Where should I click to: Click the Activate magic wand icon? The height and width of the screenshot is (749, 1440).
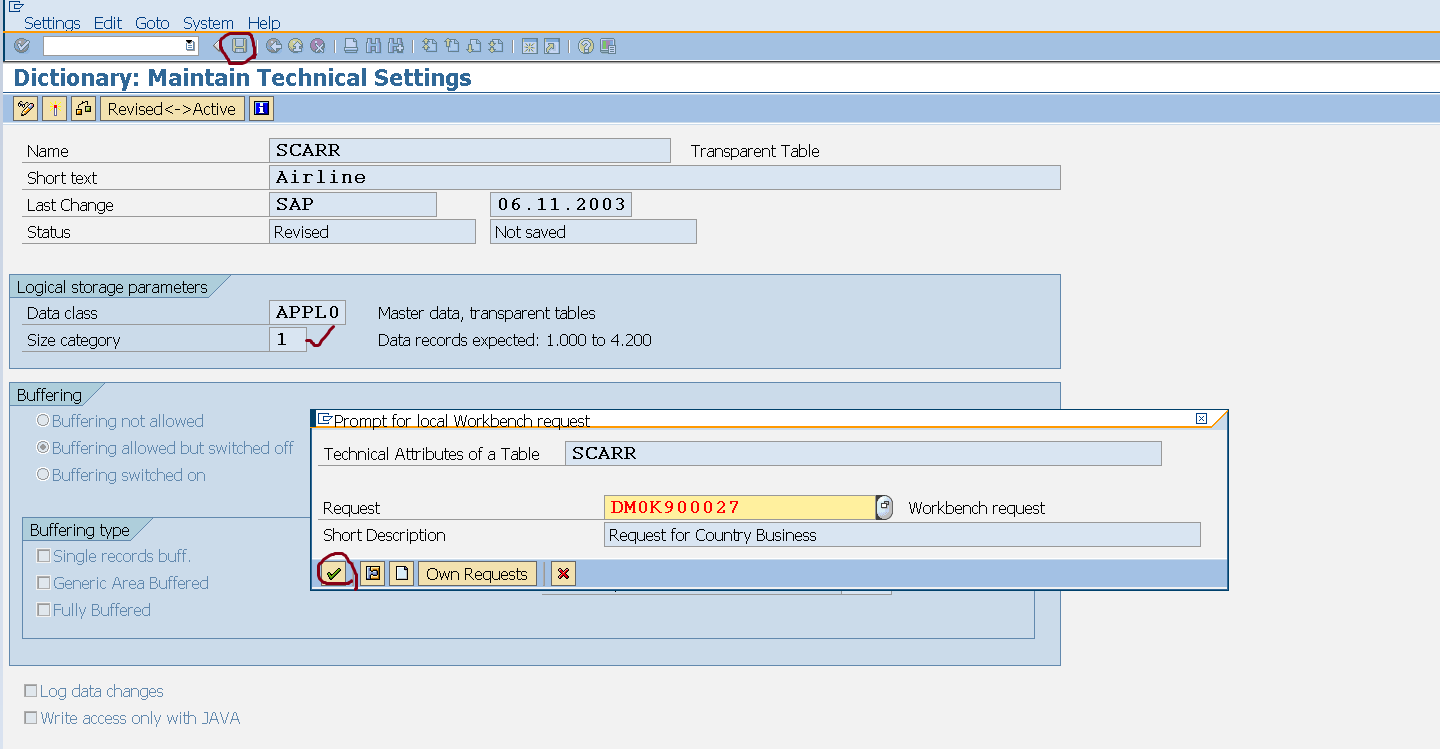pos(55,108)
